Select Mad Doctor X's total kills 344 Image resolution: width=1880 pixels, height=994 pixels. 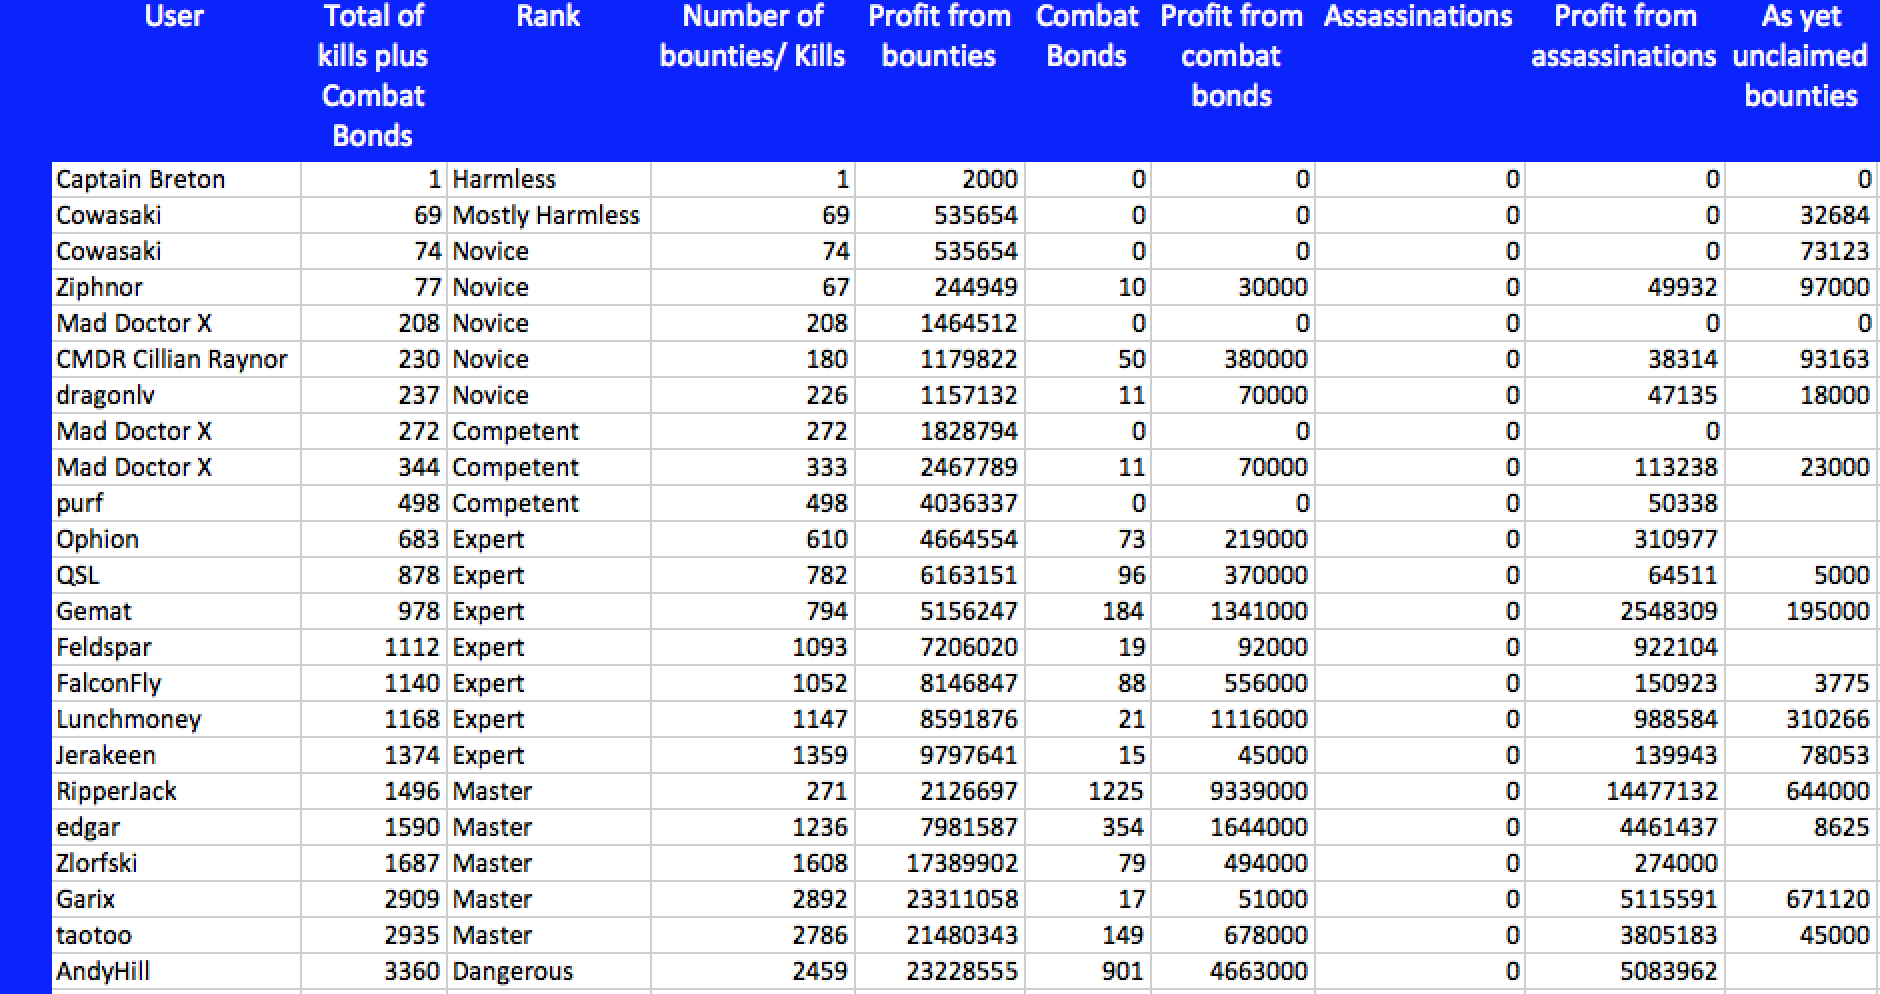(x=374, y=467)
